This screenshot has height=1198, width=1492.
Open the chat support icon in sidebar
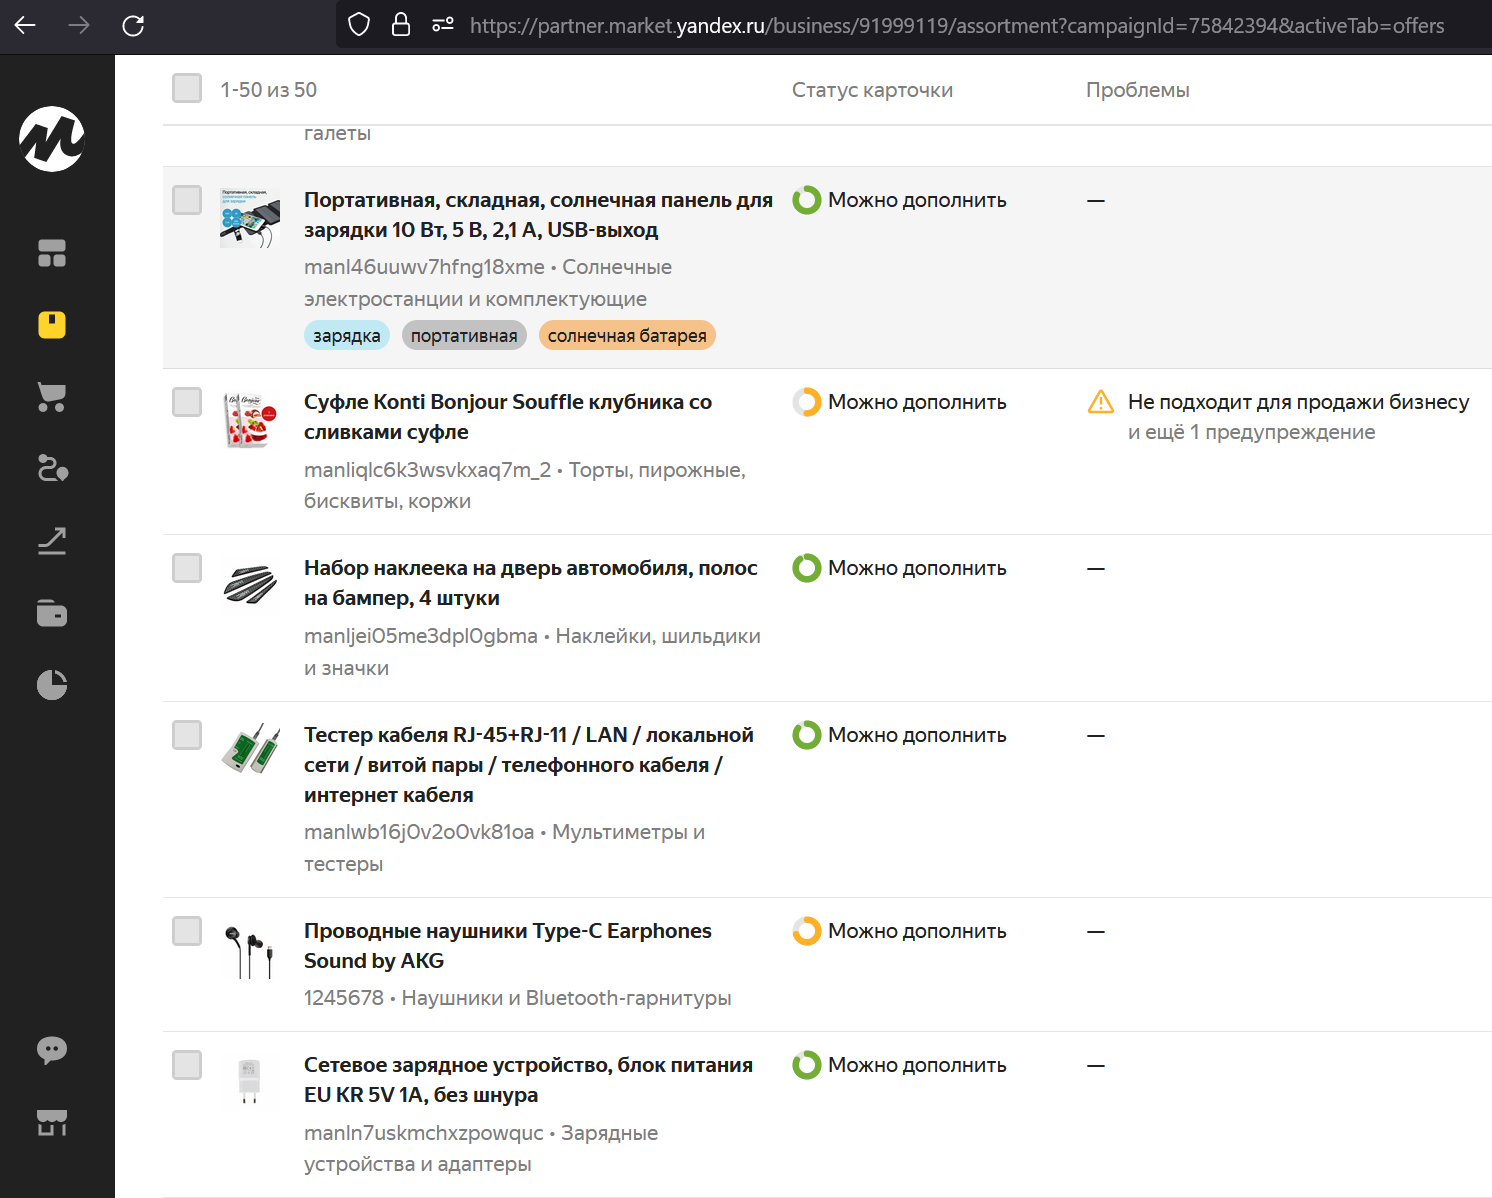[x=52, y=1049]
